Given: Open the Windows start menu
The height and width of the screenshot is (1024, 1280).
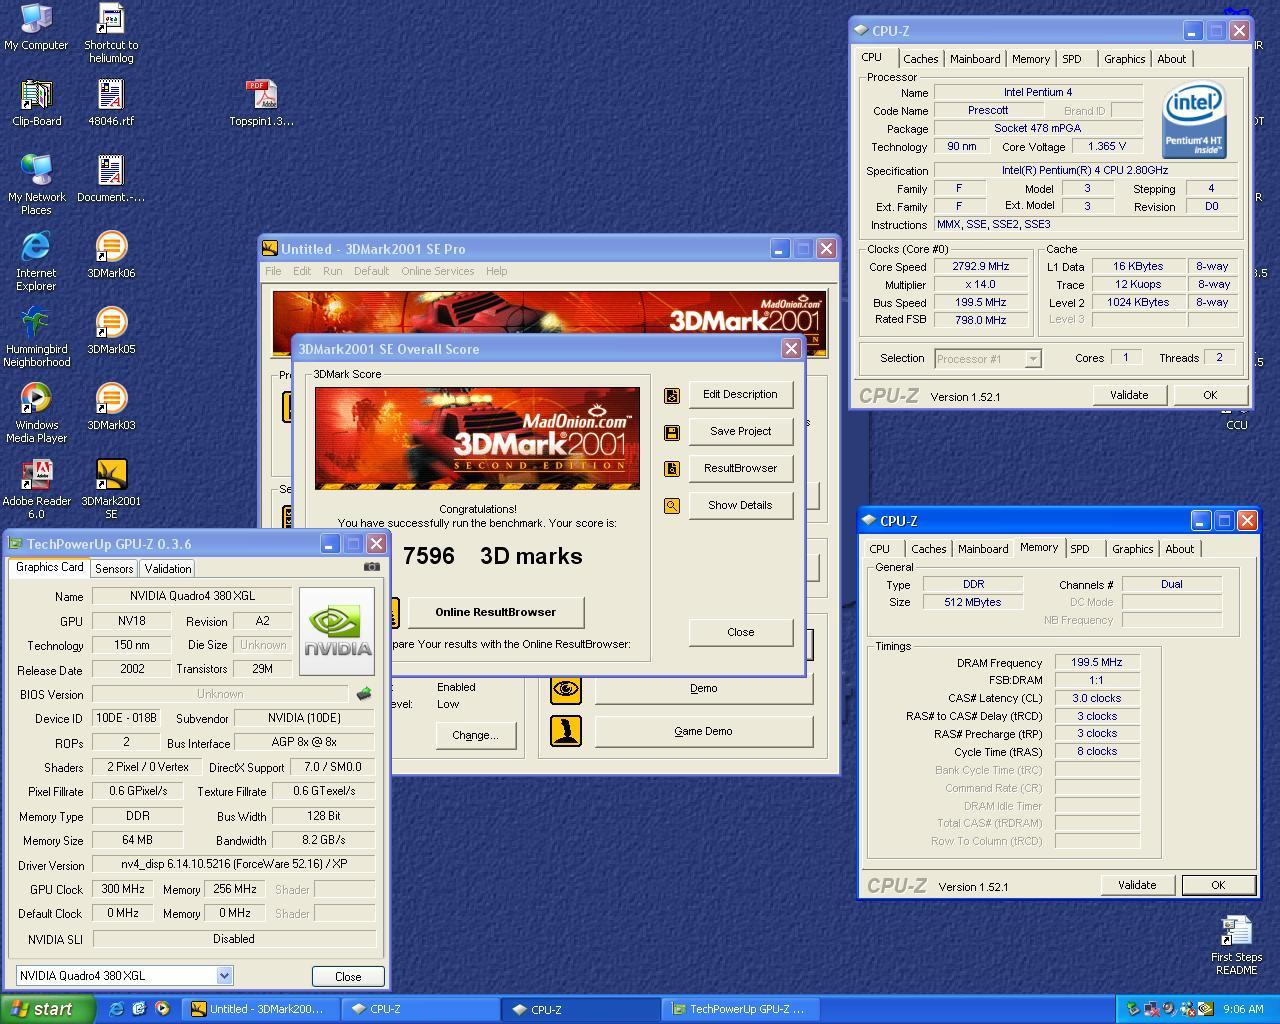Looking at the screenshot, I should 48,1009.
